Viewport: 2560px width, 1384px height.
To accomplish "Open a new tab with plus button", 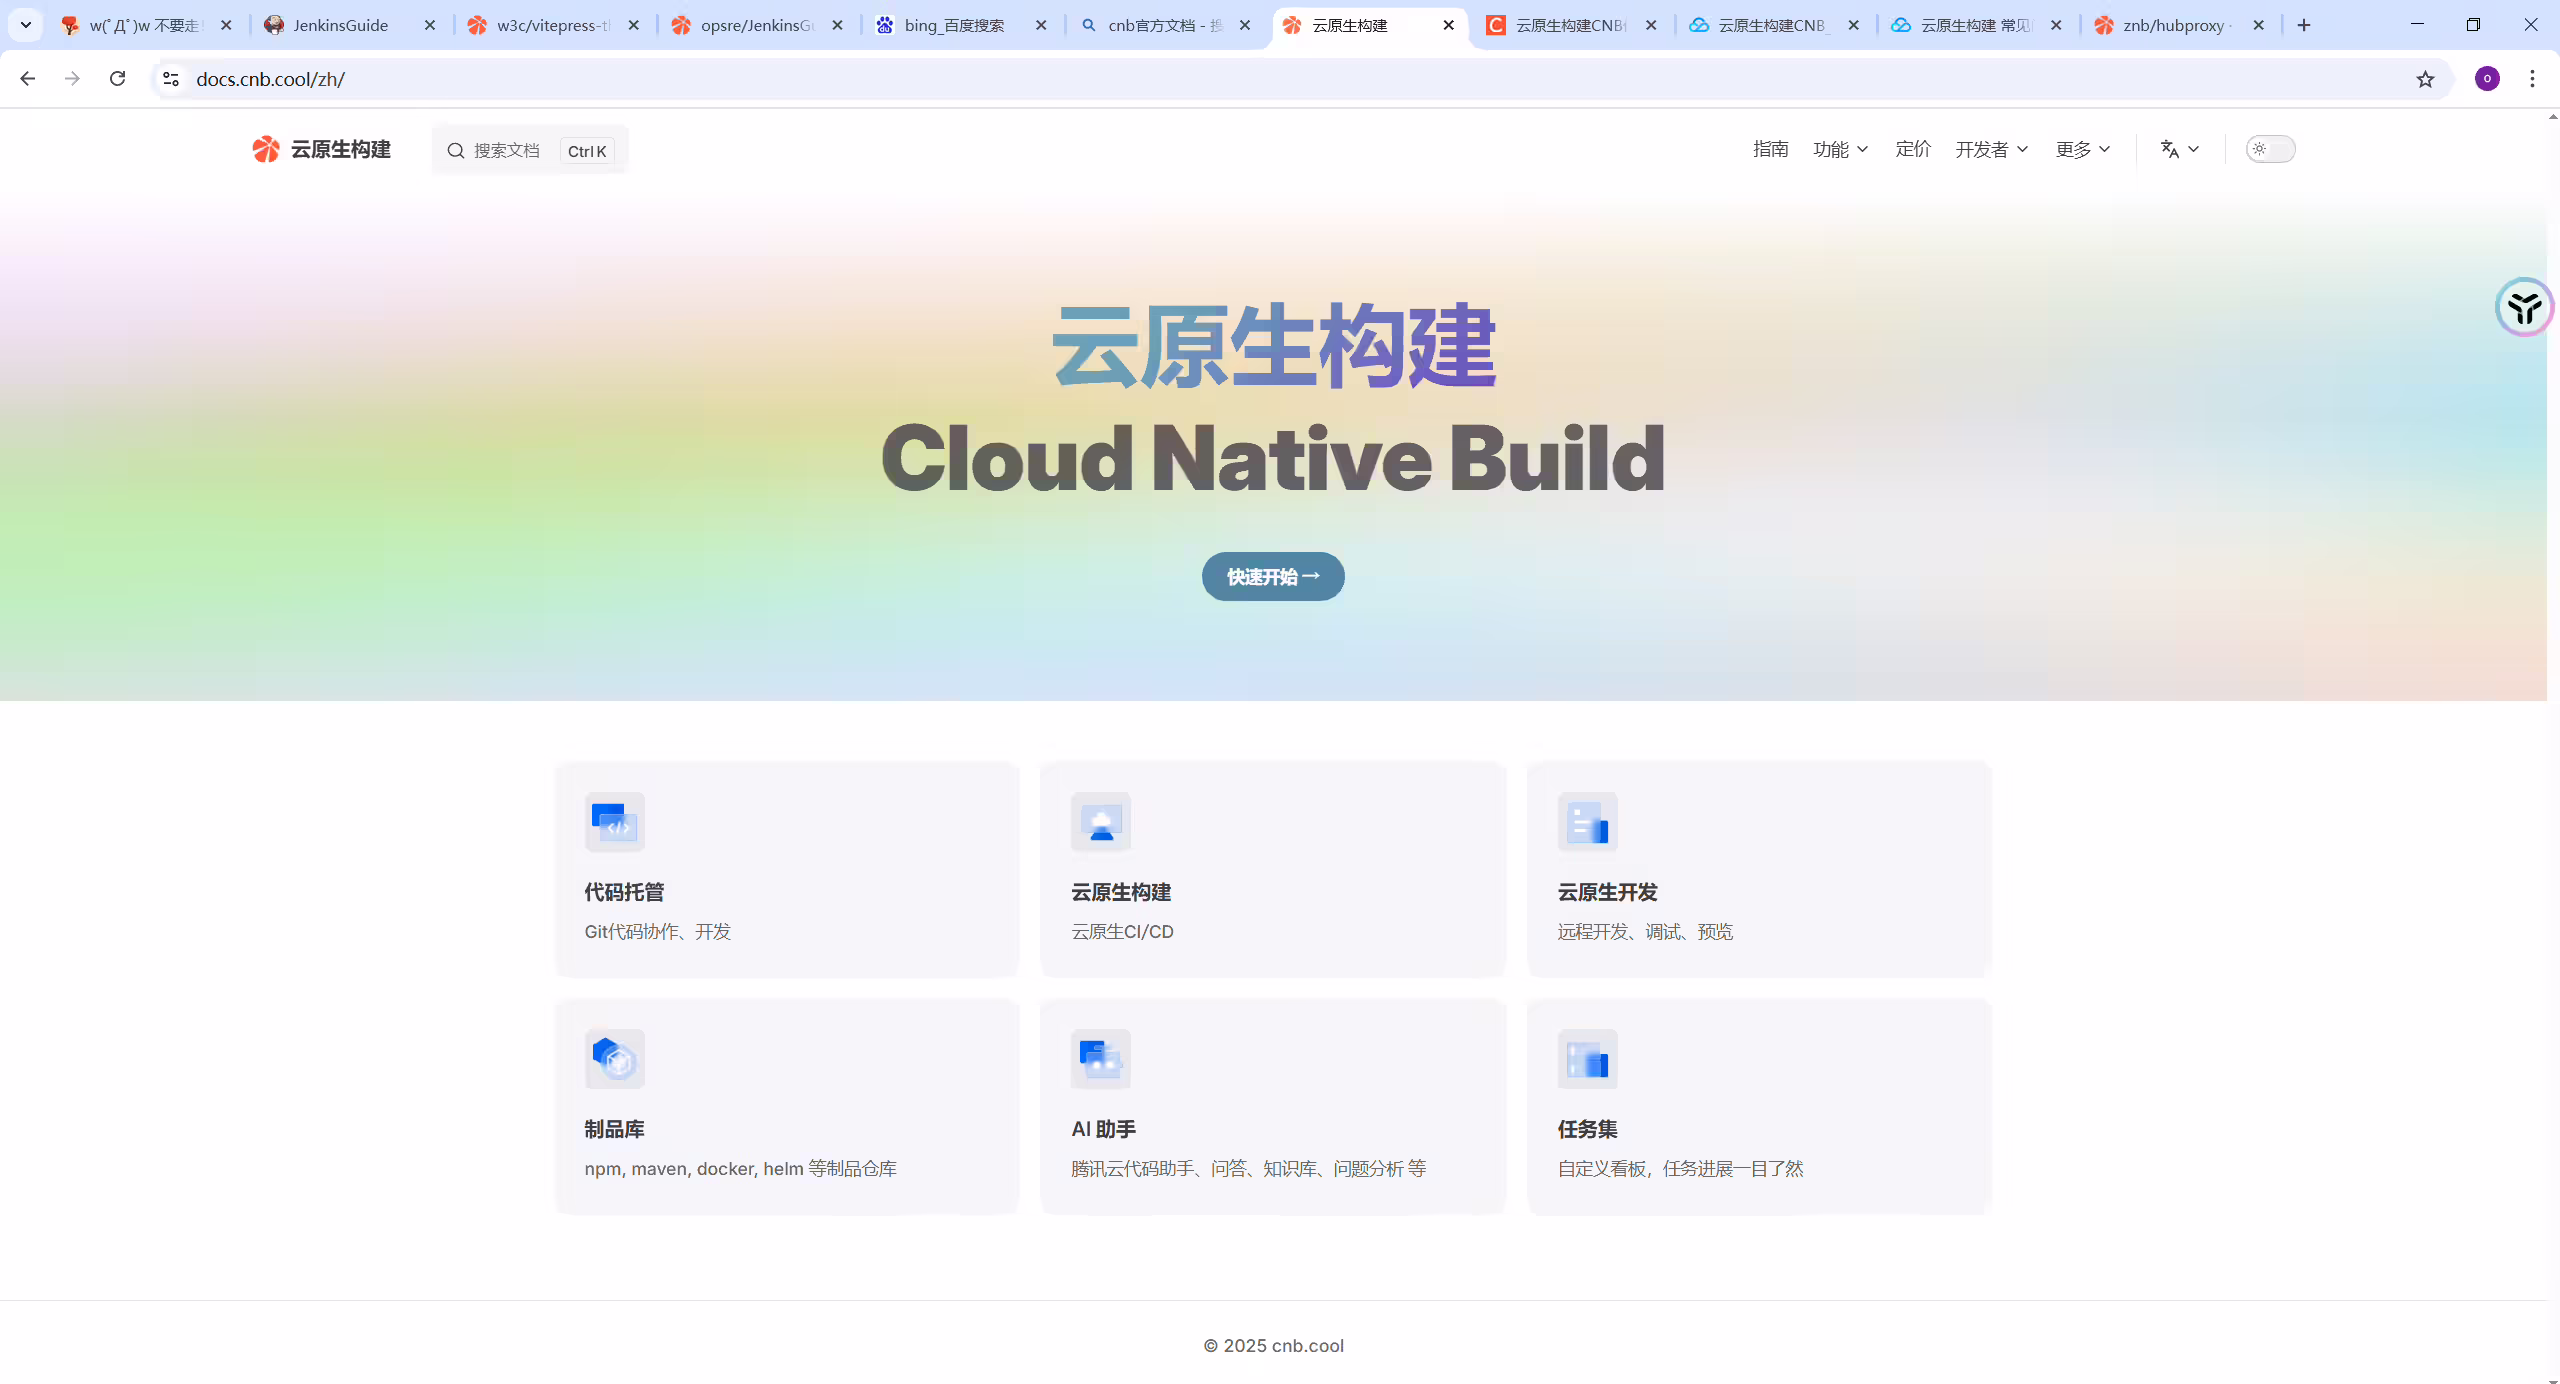I will click(x=2304, y=25).
